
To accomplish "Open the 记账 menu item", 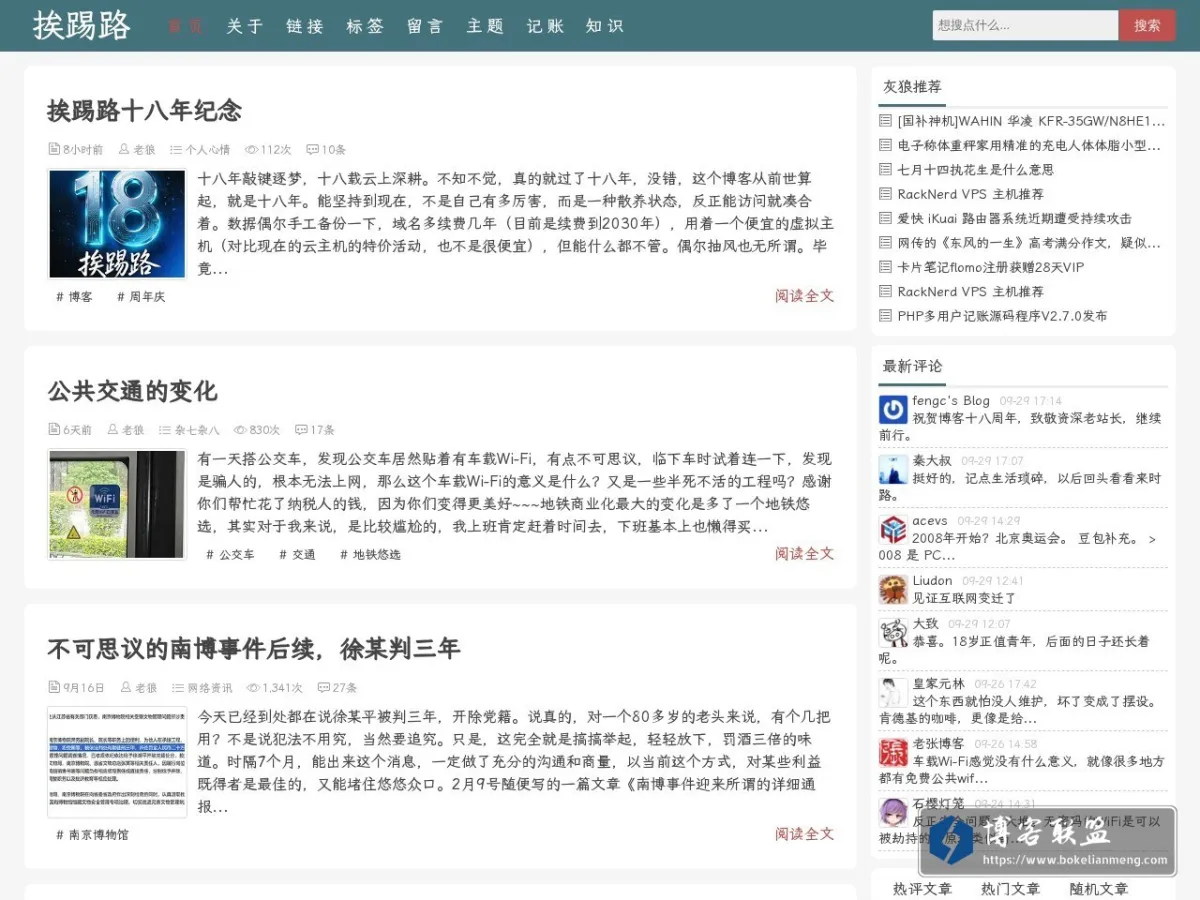I will click(544, 26).
